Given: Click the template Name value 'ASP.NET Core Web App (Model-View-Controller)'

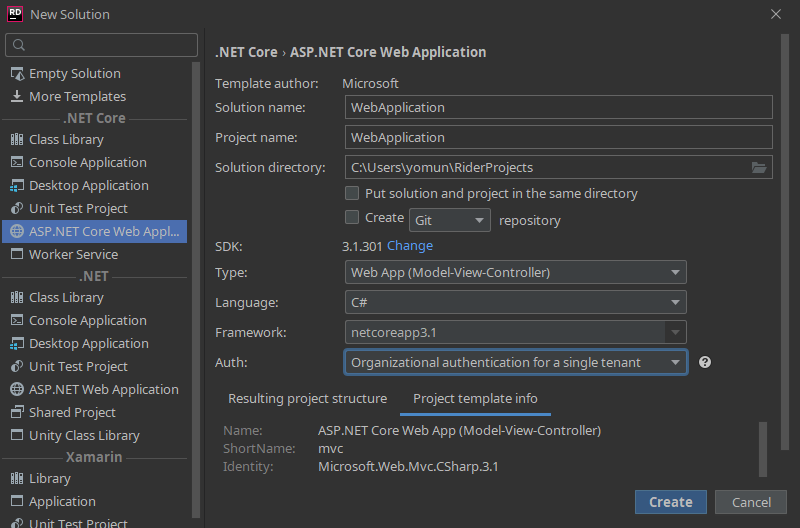Looking at the screenshot, I should click(x=459, y=431).
